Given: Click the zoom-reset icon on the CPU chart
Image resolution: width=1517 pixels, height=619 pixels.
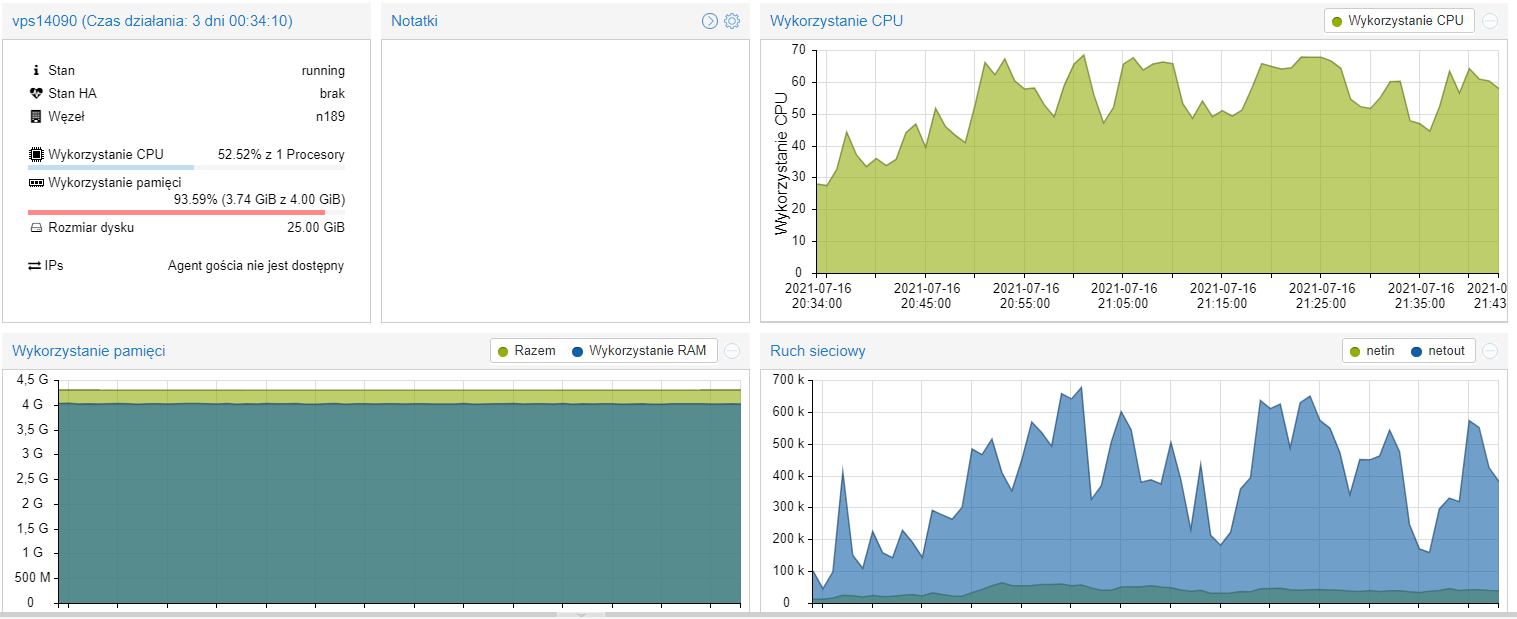Looking at the screenshot, I should point(1490,21).
